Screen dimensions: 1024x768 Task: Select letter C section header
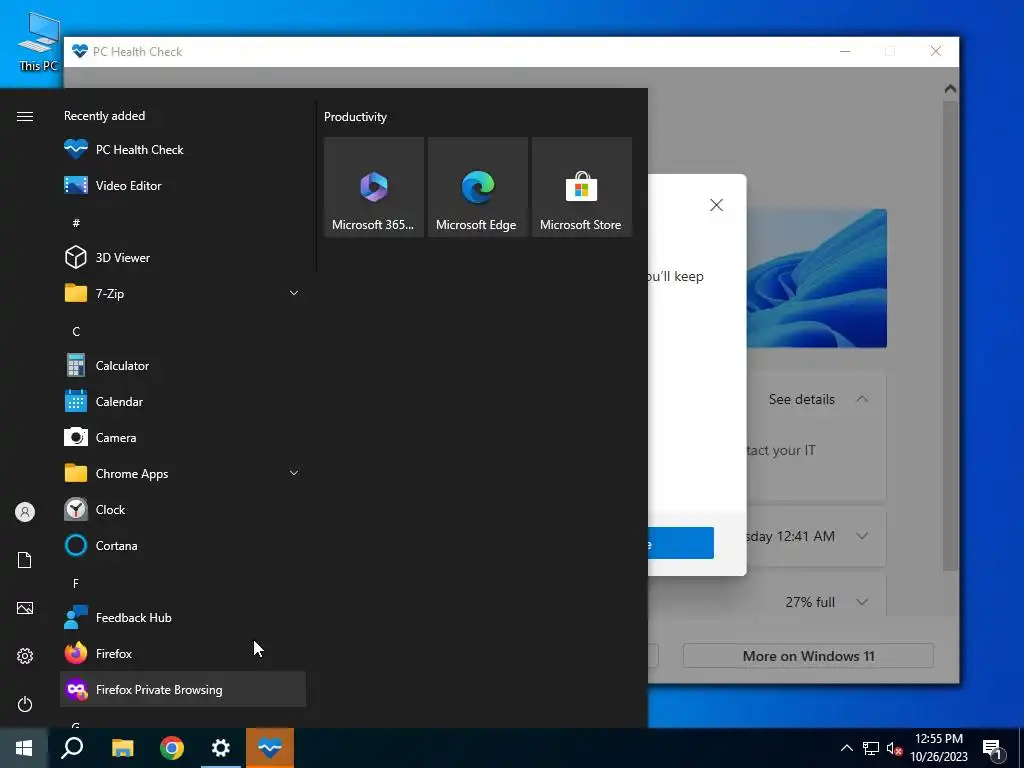(x=76, y=332)
